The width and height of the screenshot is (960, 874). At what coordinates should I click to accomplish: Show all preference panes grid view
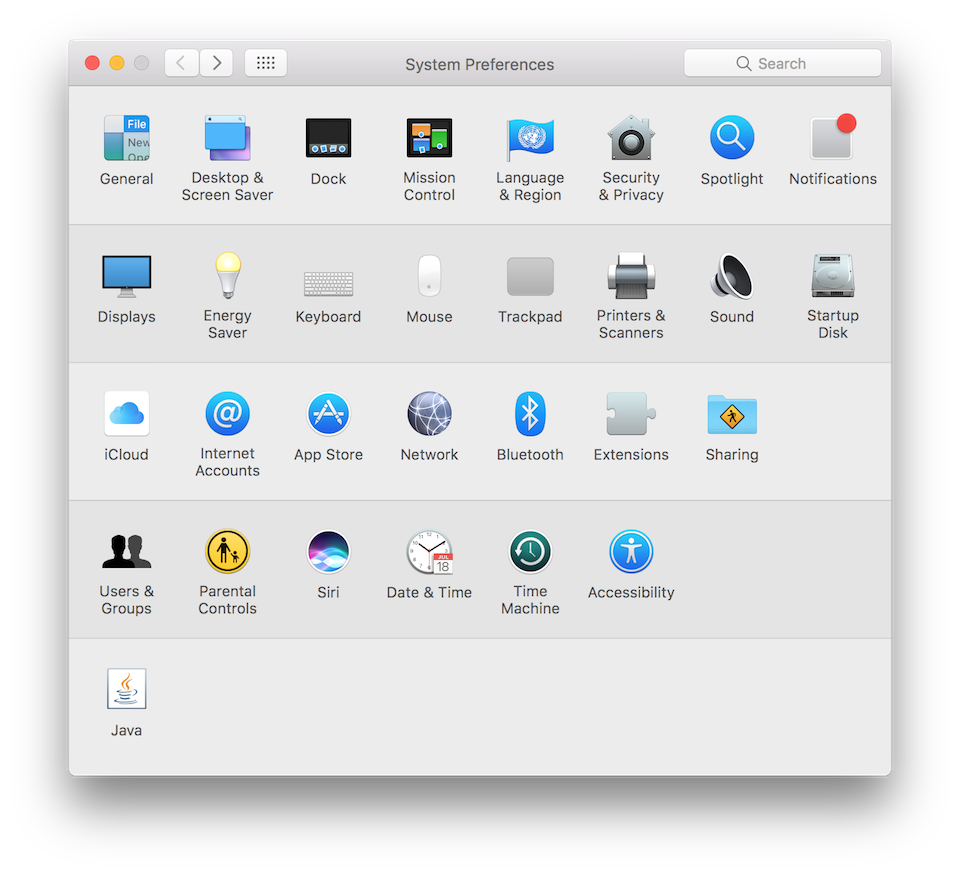point(265,62)
